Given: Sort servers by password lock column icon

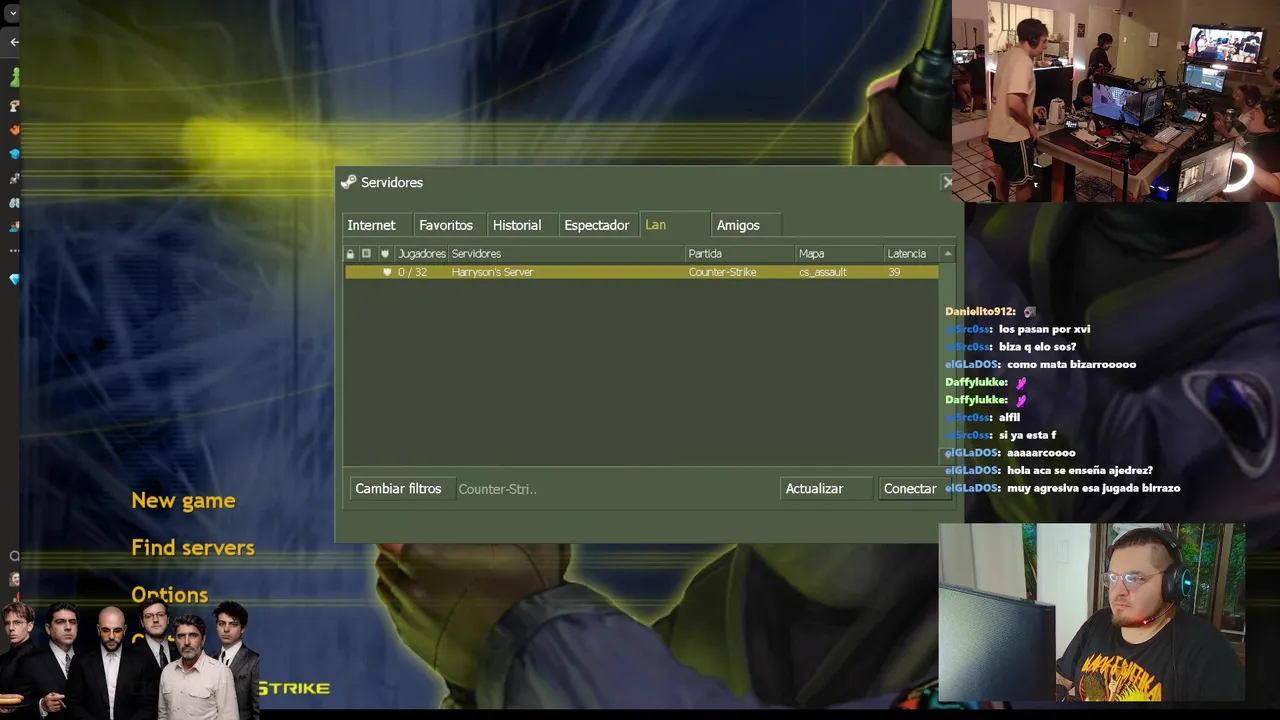Looking at the screenshot, I should pyautogui.click(x=350, y=254).
